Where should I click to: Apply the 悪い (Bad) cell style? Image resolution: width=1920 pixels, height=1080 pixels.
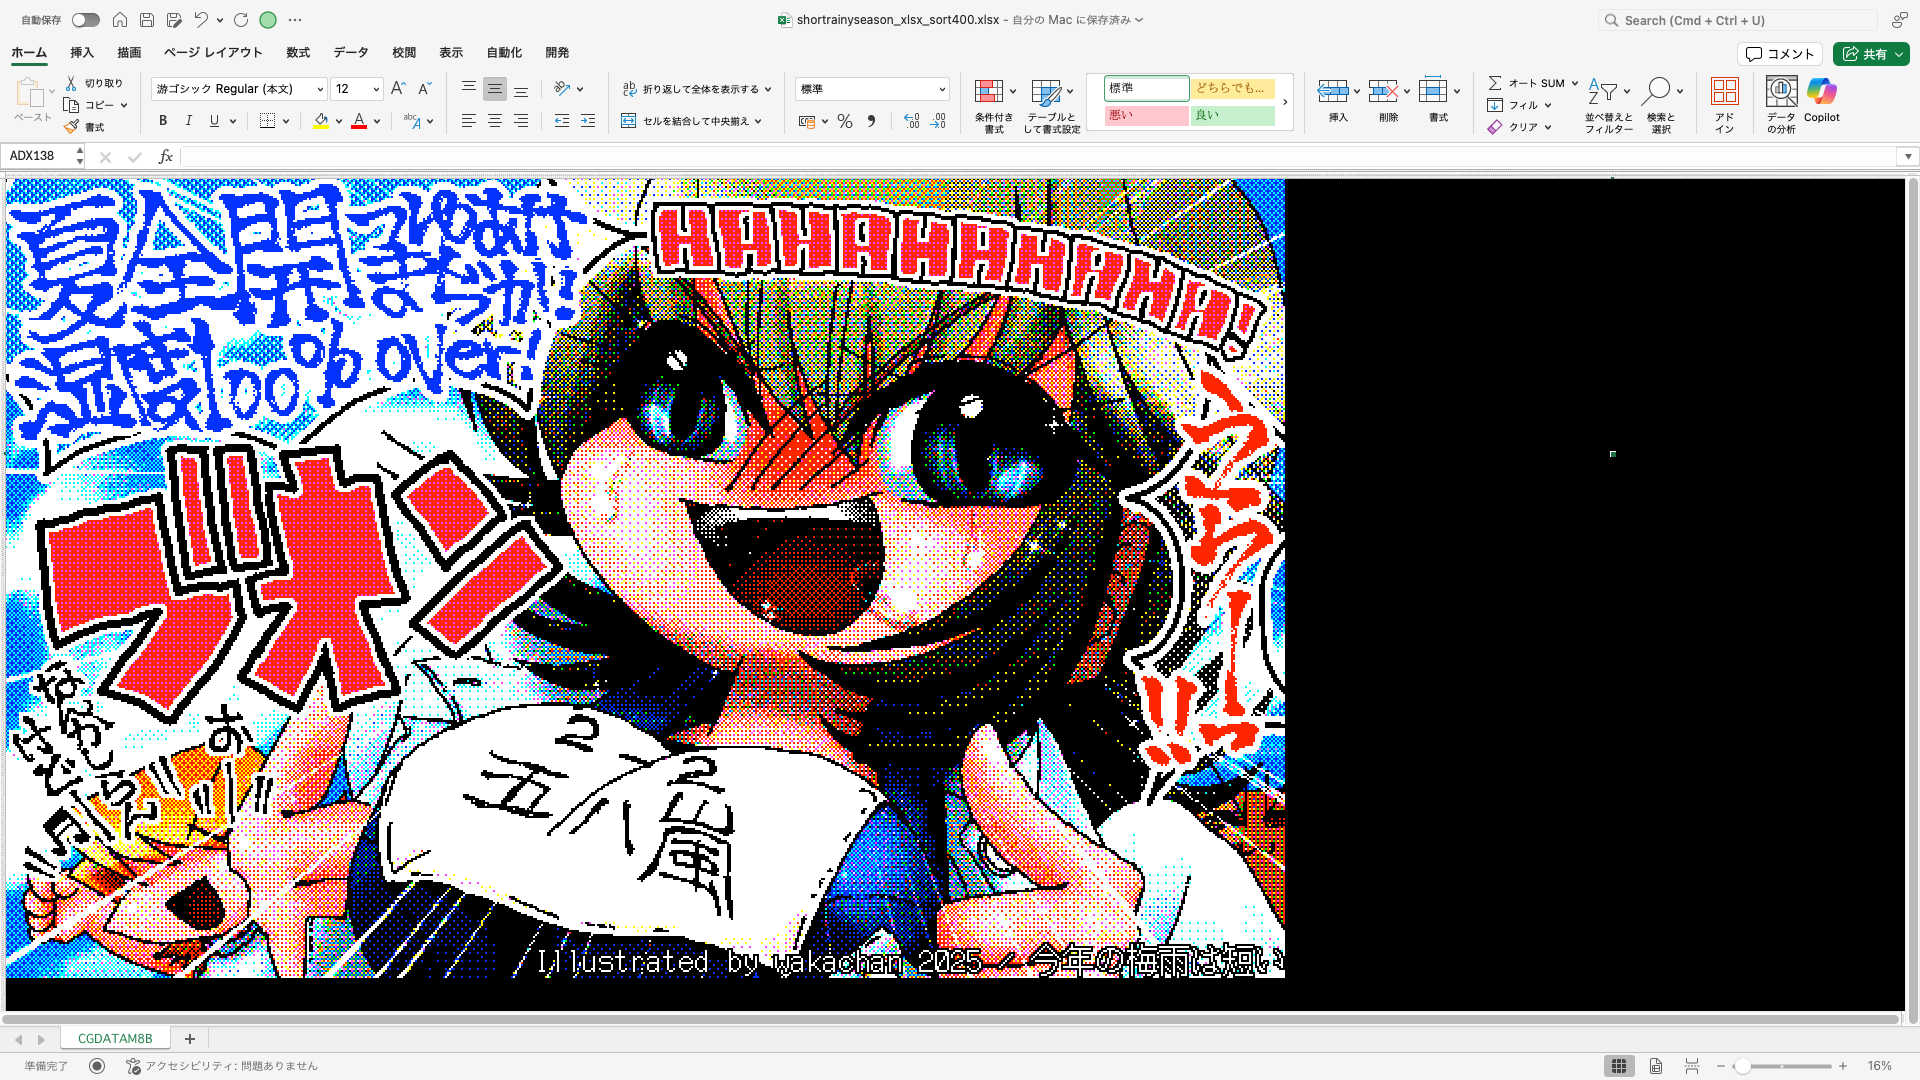point(1146,115)
